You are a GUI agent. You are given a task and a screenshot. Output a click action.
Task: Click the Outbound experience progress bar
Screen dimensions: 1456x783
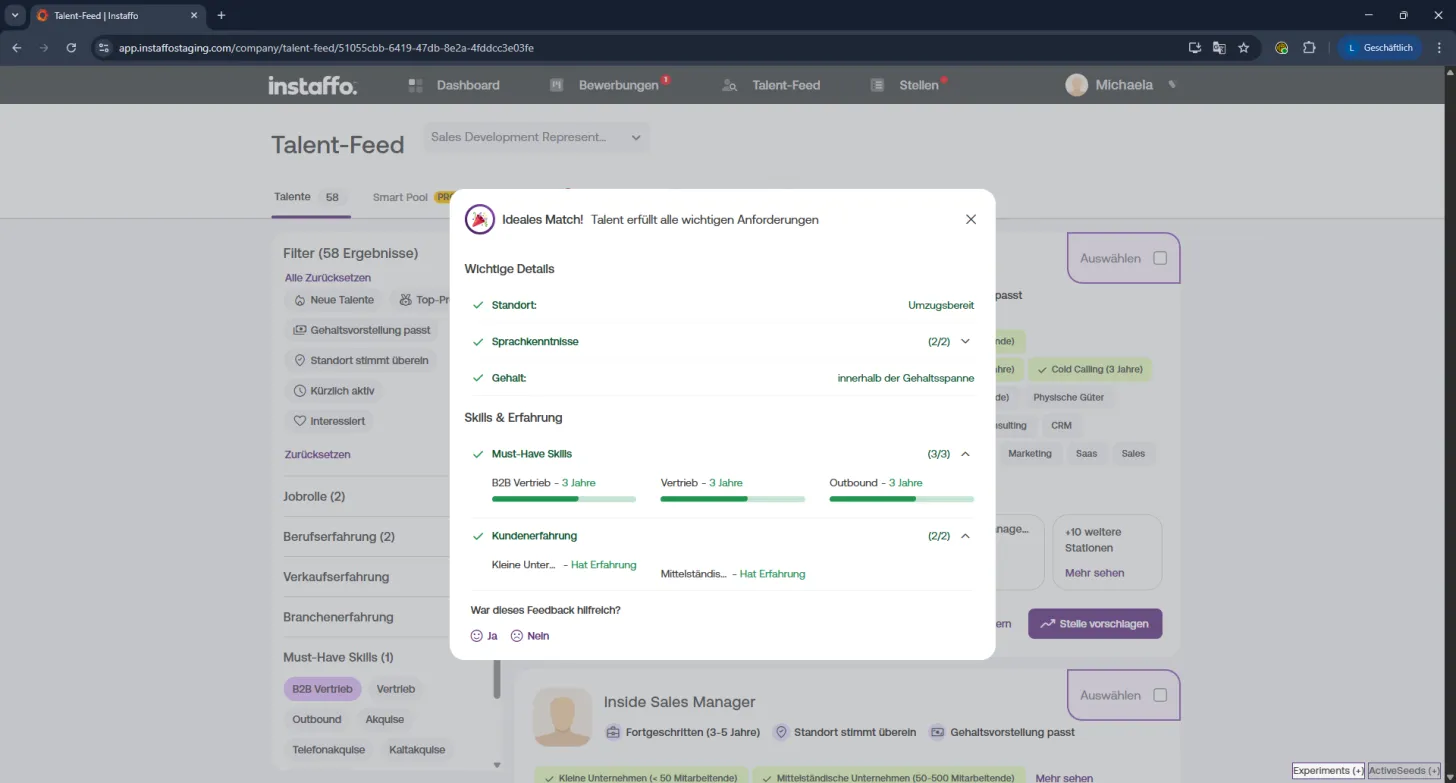coord(902,499)
